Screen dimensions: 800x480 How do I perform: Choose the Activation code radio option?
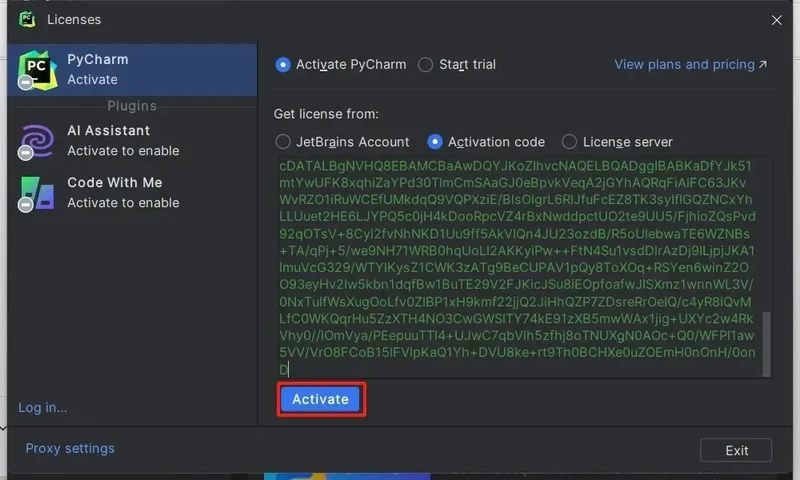point(435,142)
